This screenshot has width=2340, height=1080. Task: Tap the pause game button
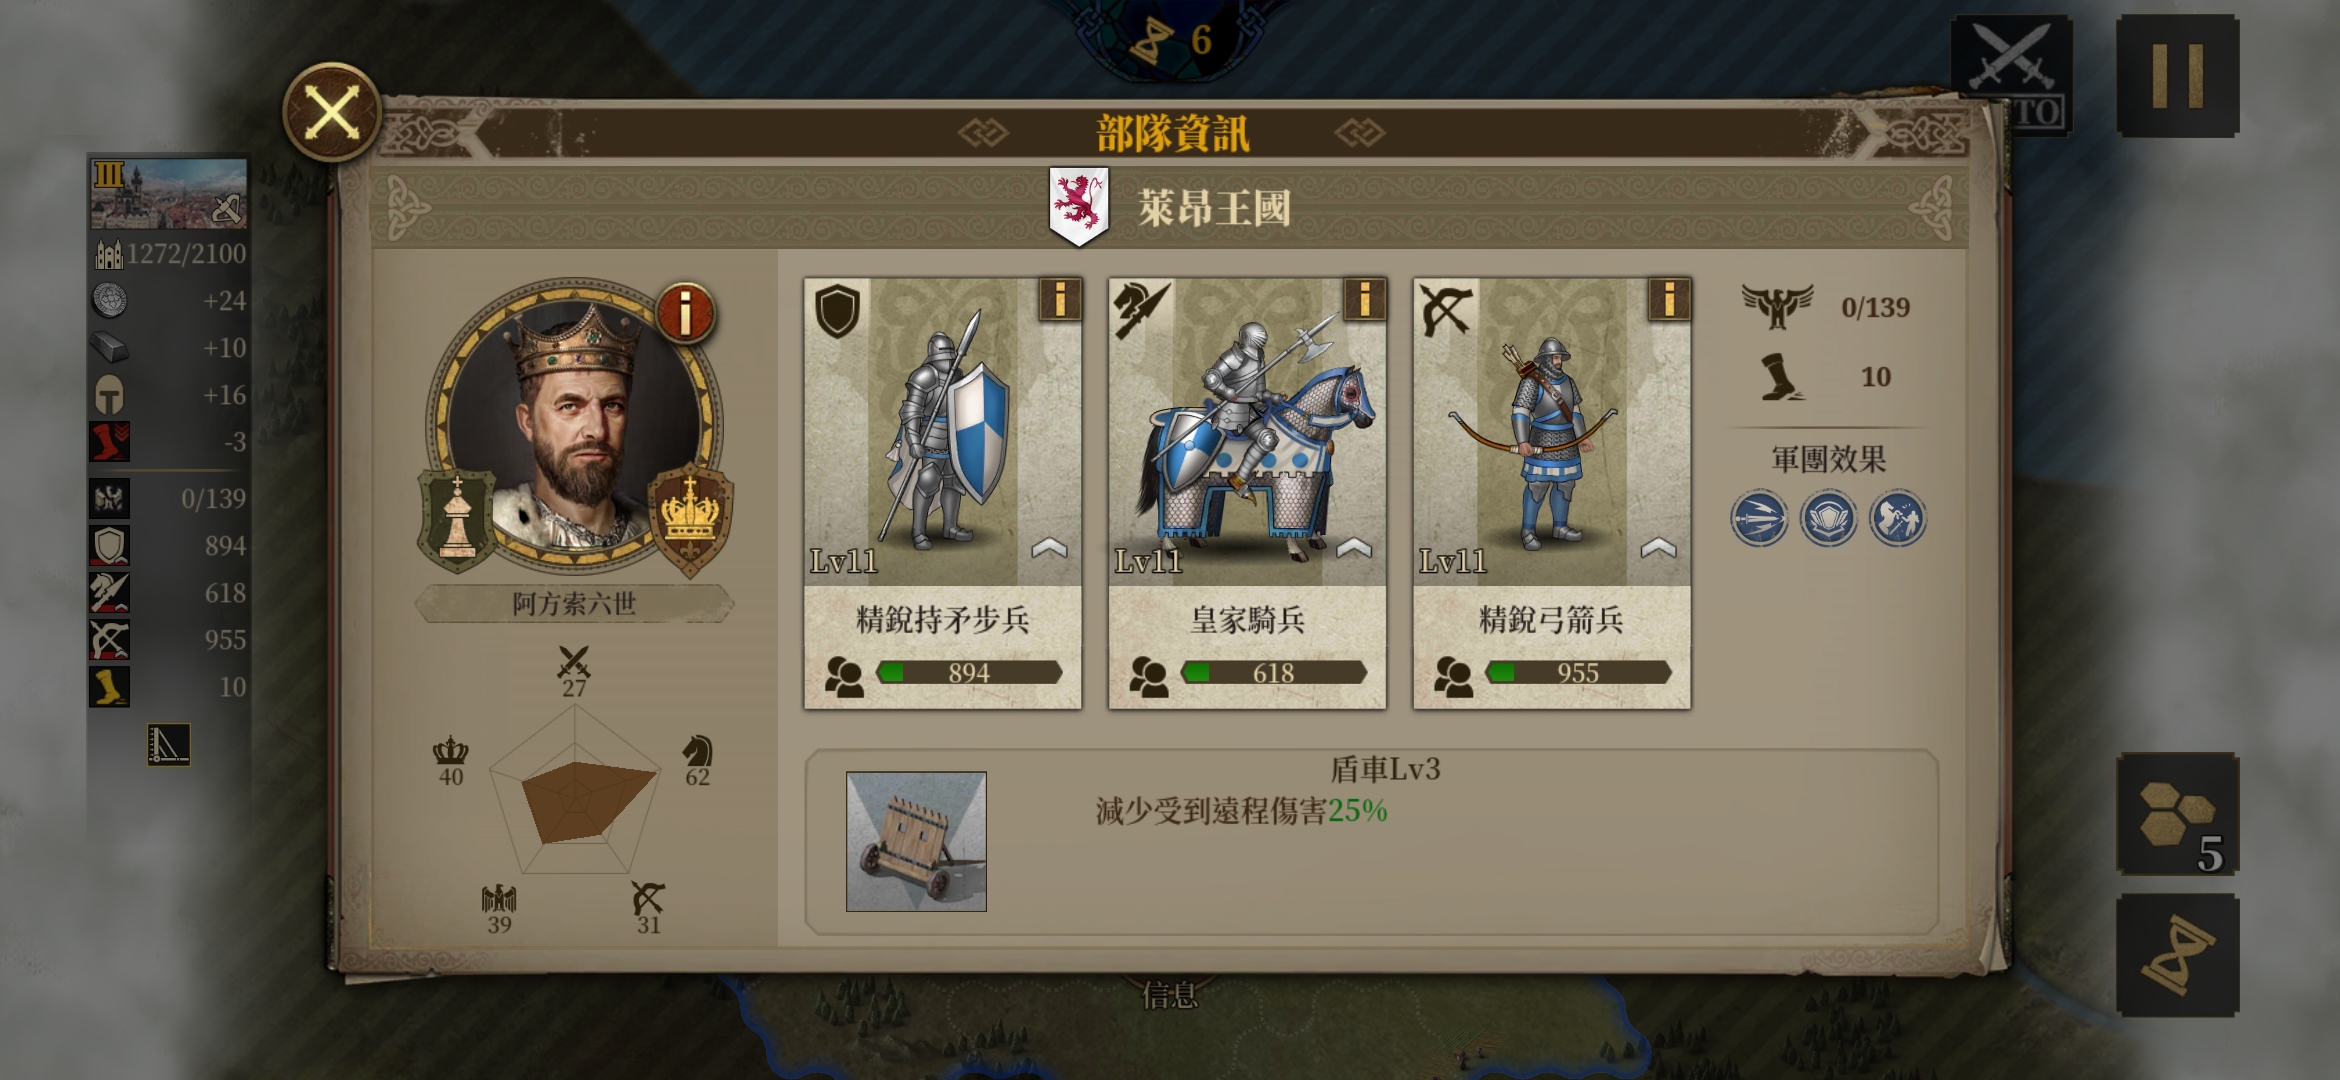coord(2178,76)
